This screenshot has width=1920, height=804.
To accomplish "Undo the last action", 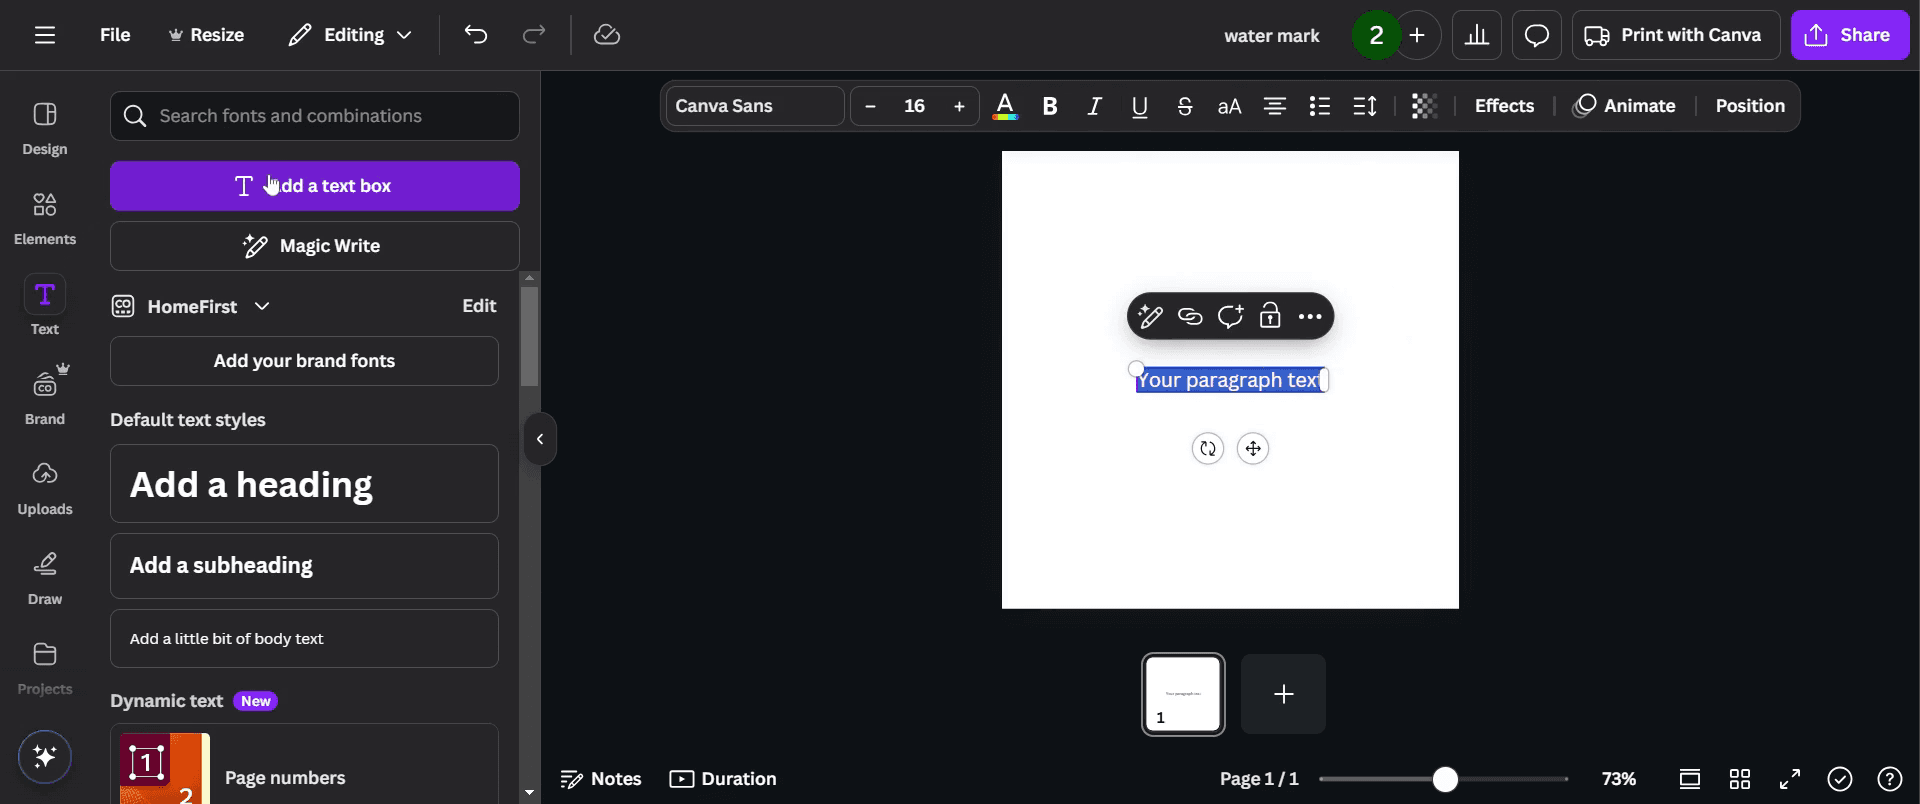I will (476, 35).
